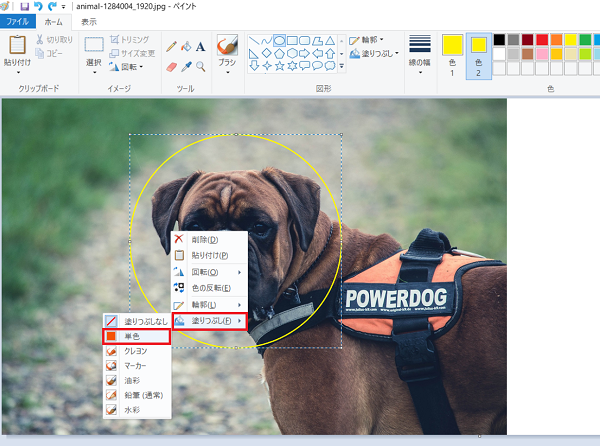Viewport: 600px width, 446px height.
Task: Select Color 1 (色1) swatch button
Action: pyautogui.click(x=452, y=56)
